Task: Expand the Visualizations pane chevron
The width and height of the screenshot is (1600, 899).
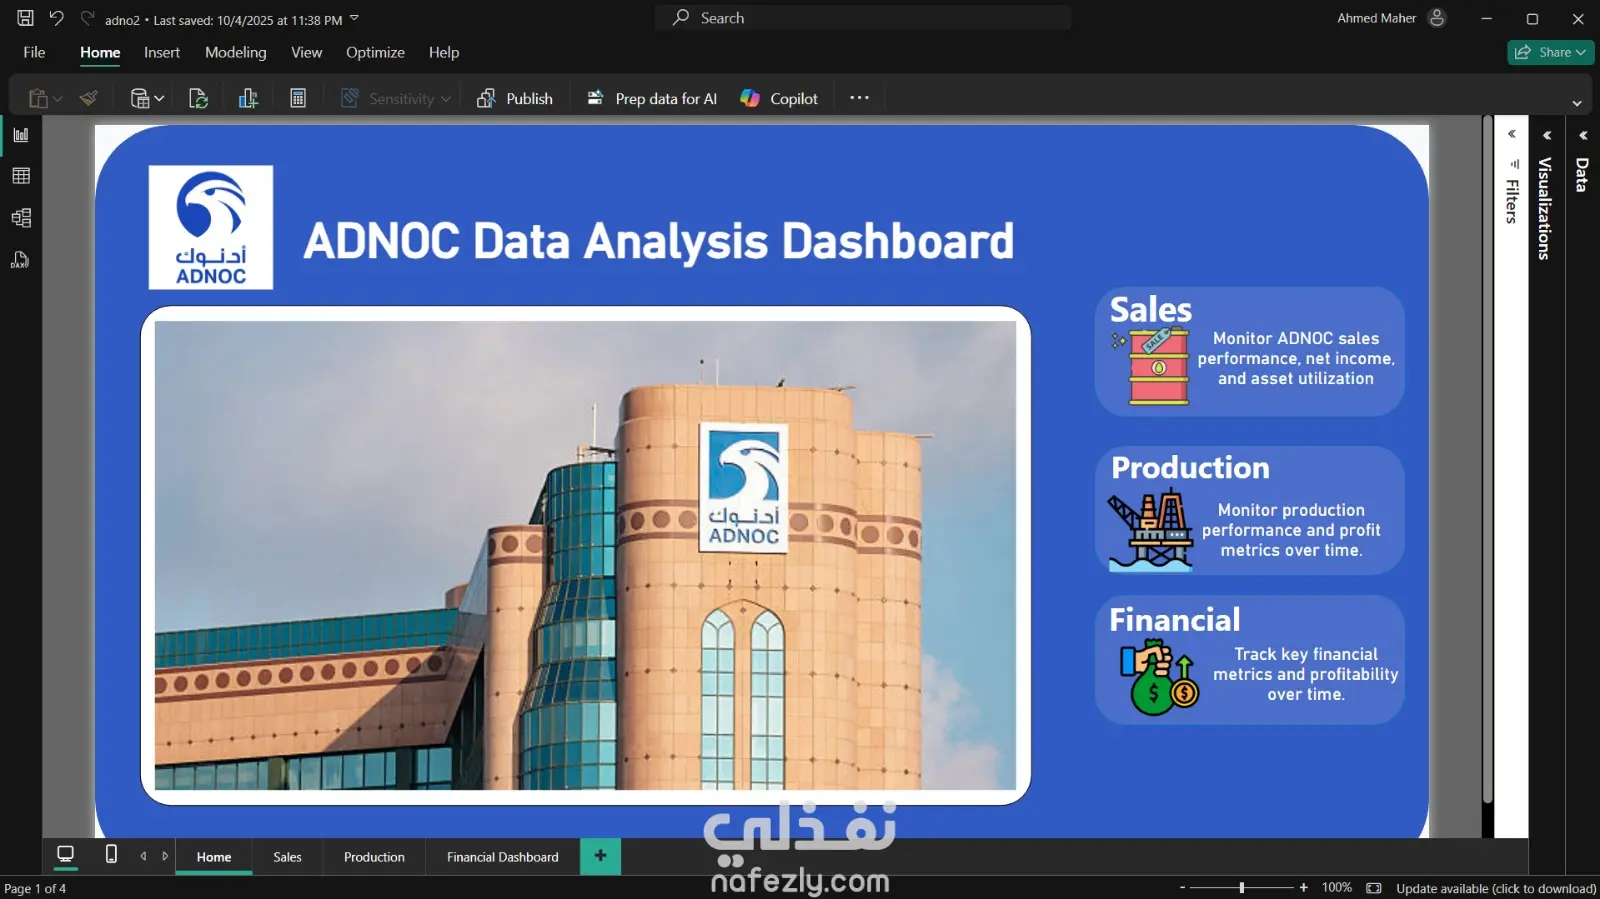Action: 1547,135
